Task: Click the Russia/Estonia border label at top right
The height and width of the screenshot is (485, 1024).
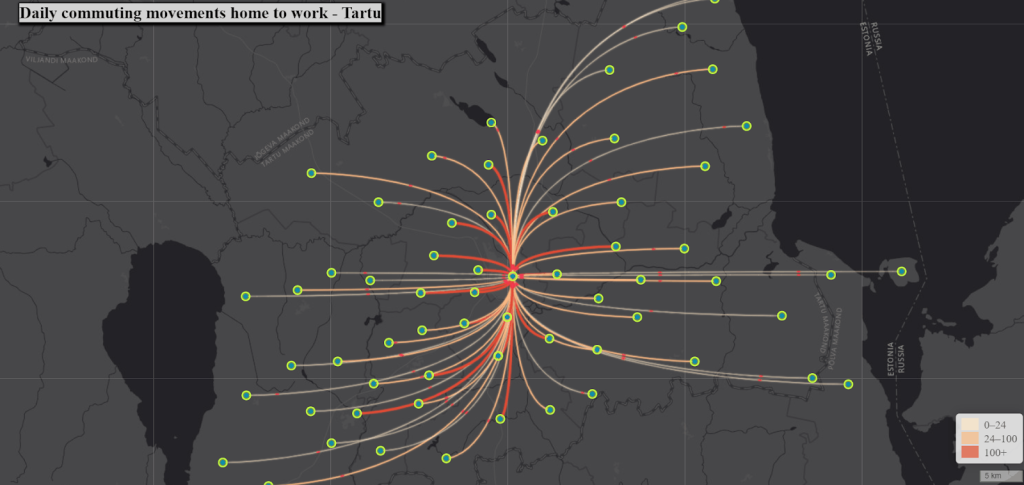Action: pyautogui.click(x=873, y=40)
